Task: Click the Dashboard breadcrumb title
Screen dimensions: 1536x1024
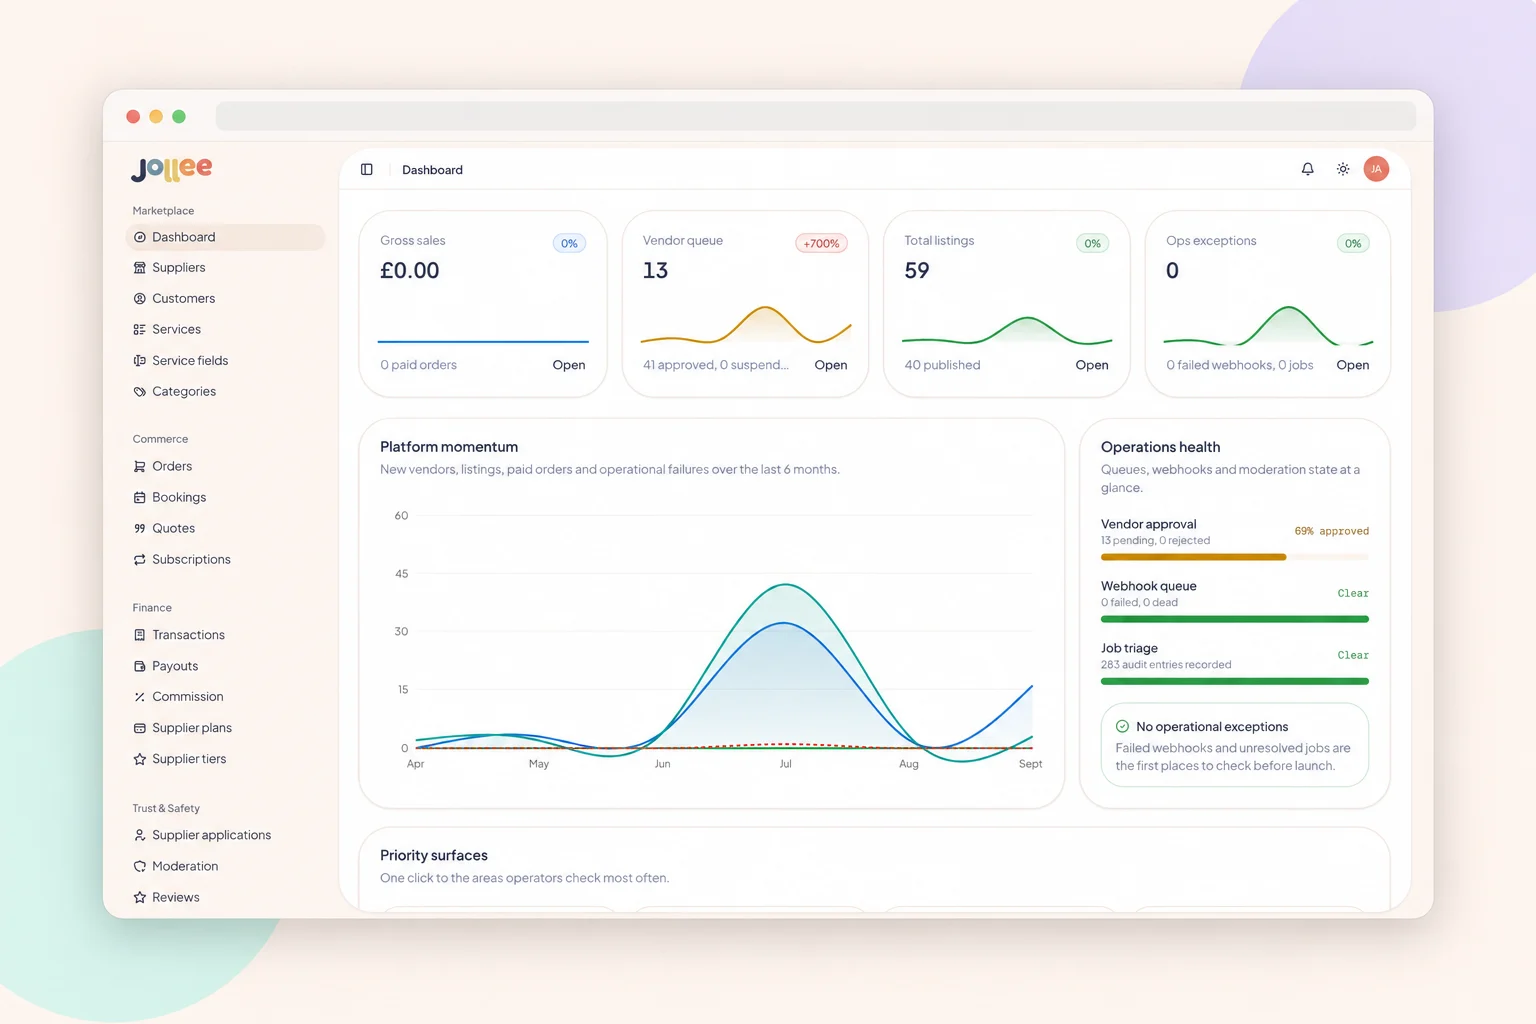Action: (432, 170)
